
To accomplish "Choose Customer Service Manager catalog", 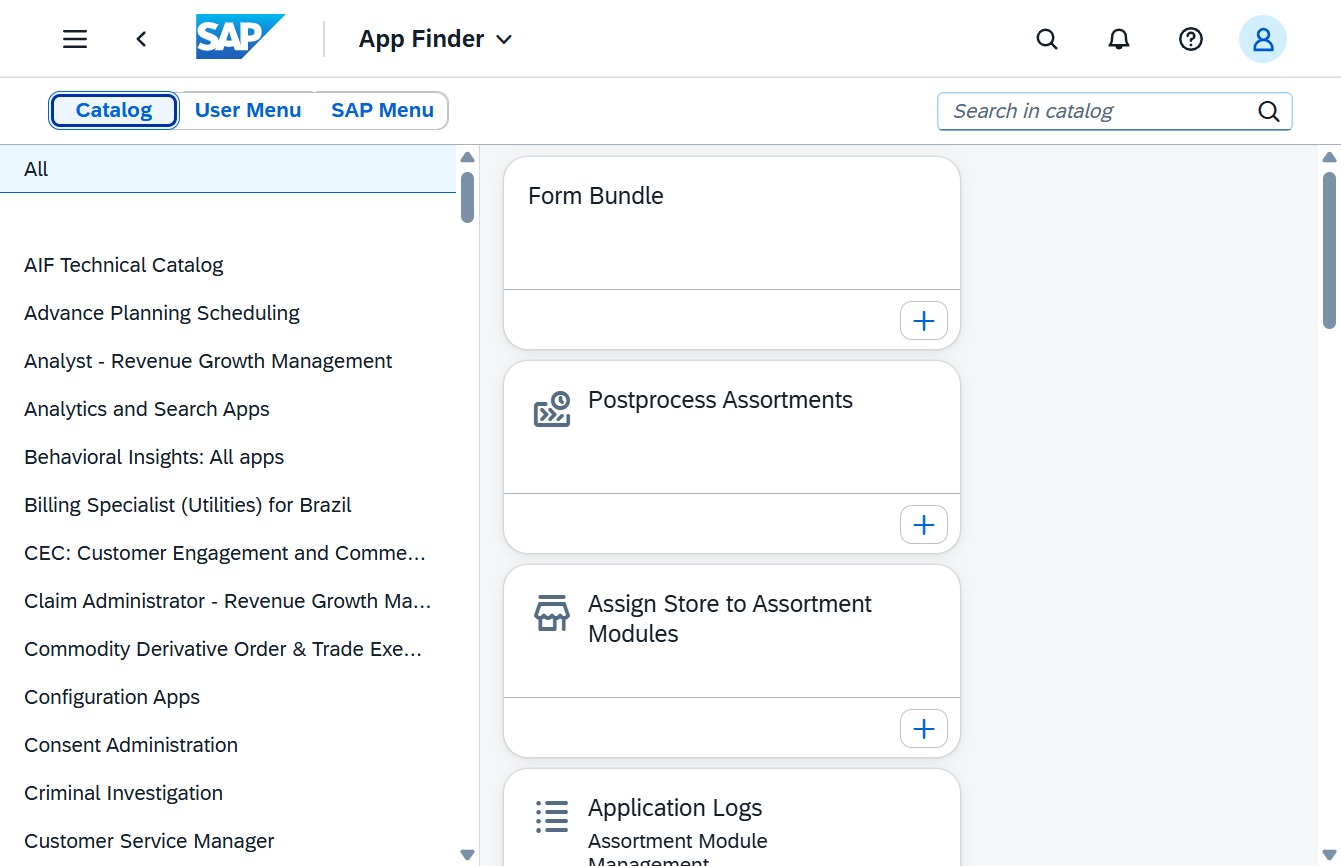I will (x=228, y=841).
